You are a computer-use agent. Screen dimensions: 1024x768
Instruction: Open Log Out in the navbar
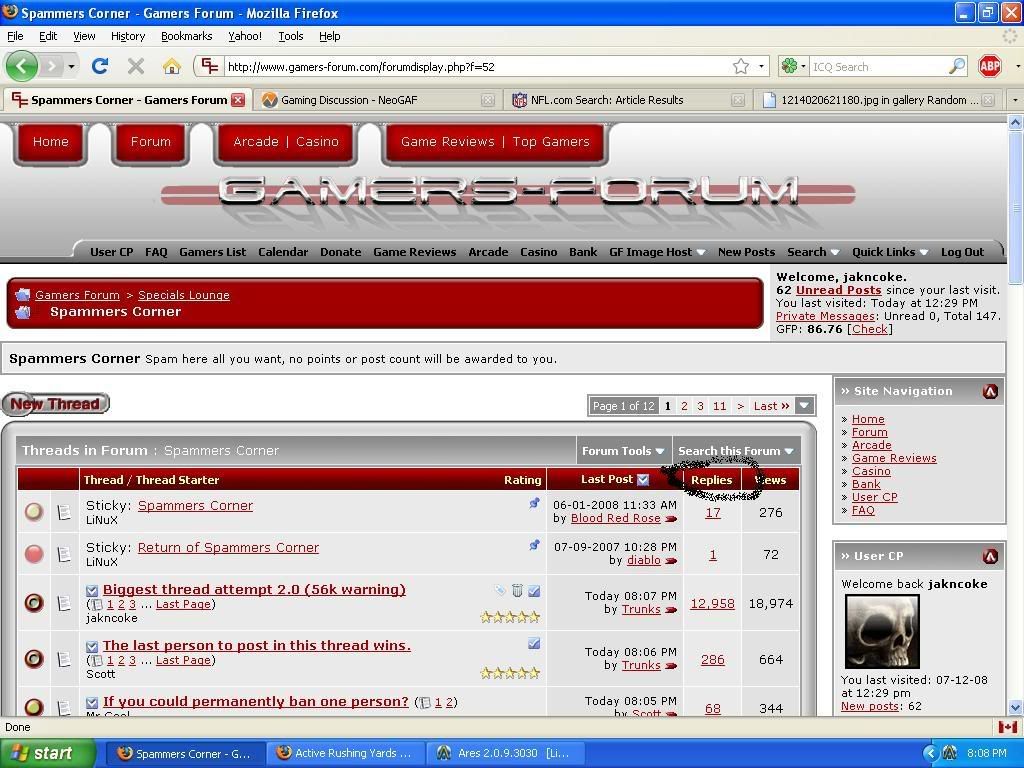pos(962,252)
